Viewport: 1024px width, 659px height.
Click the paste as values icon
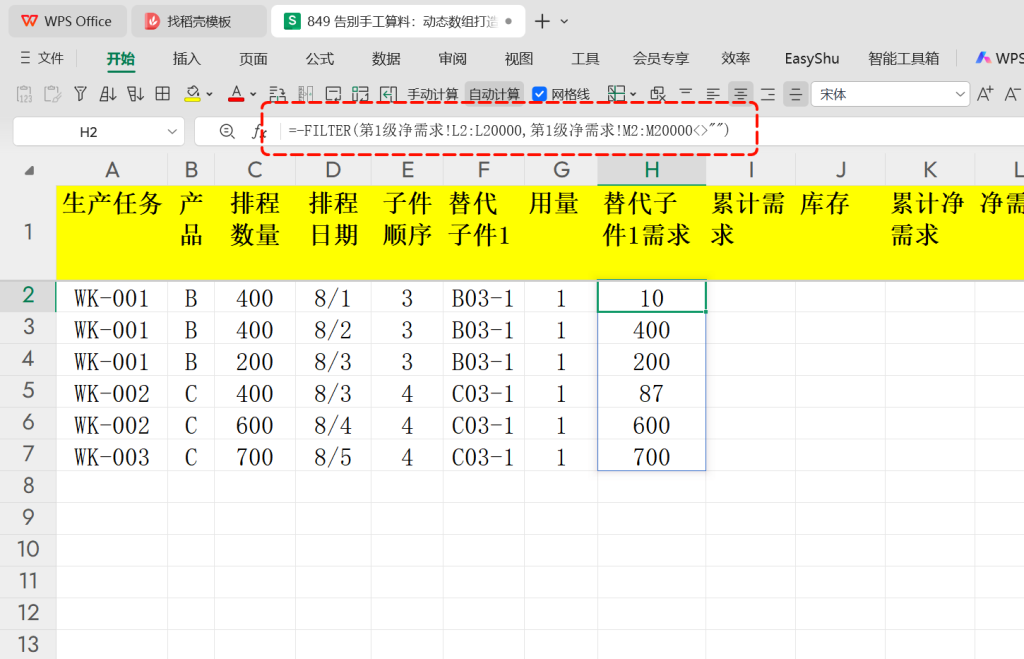[x=24, y=94]
